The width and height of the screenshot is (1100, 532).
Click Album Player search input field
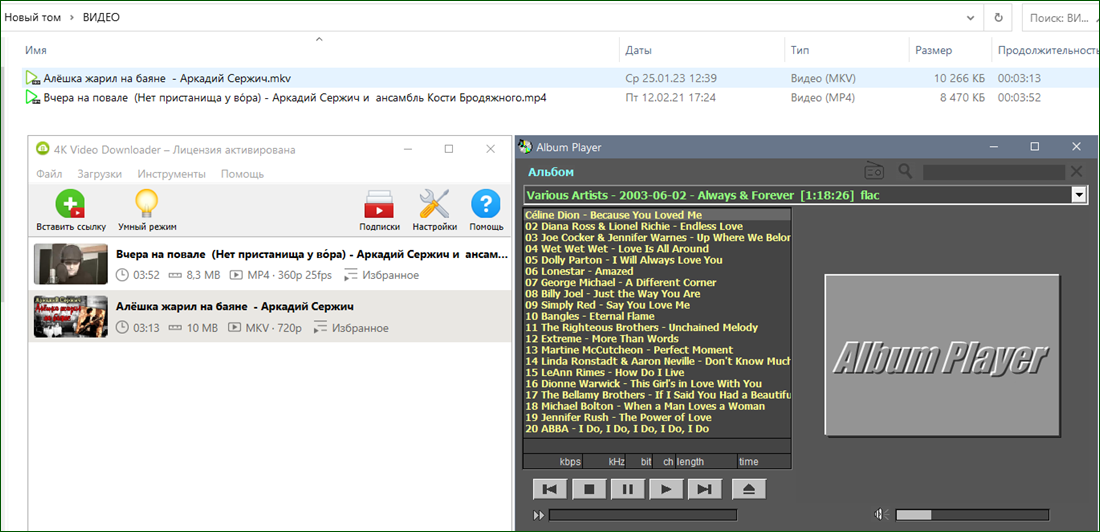point(994,172)
